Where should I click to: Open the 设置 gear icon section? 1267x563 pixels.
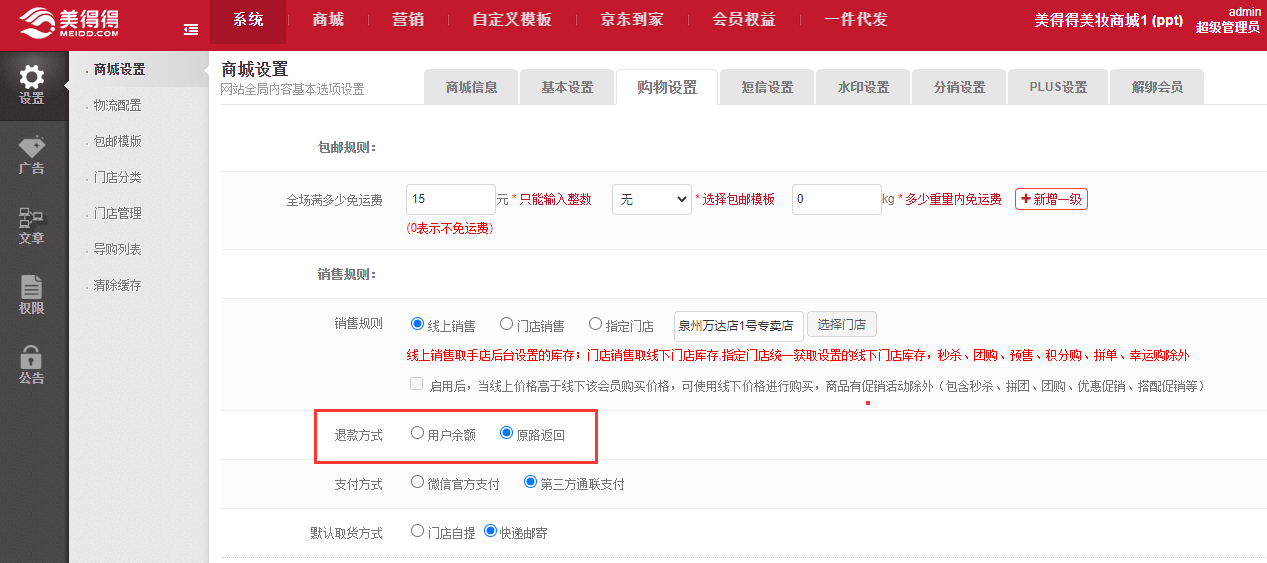coord(32,85)
